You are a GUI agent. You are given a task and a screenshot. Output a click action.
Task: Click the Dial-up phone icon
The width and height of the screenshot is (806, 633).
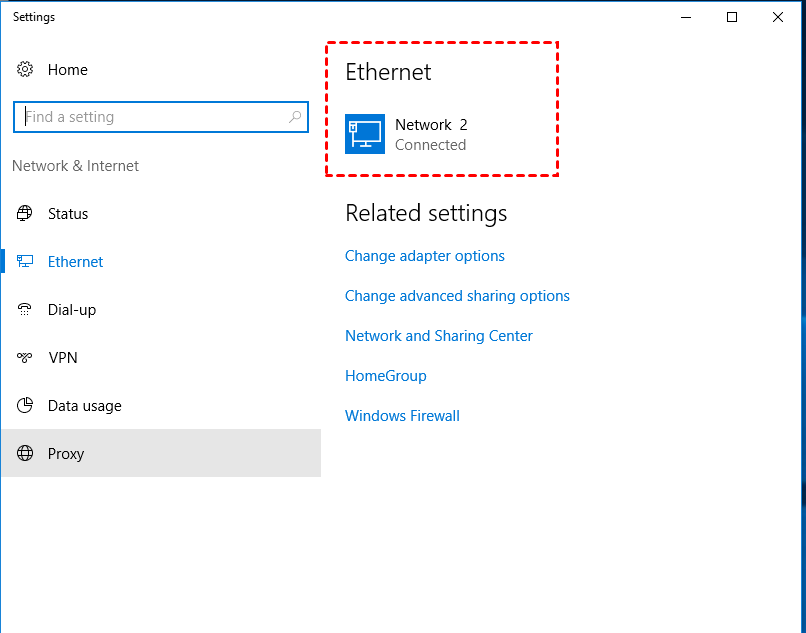25,310
